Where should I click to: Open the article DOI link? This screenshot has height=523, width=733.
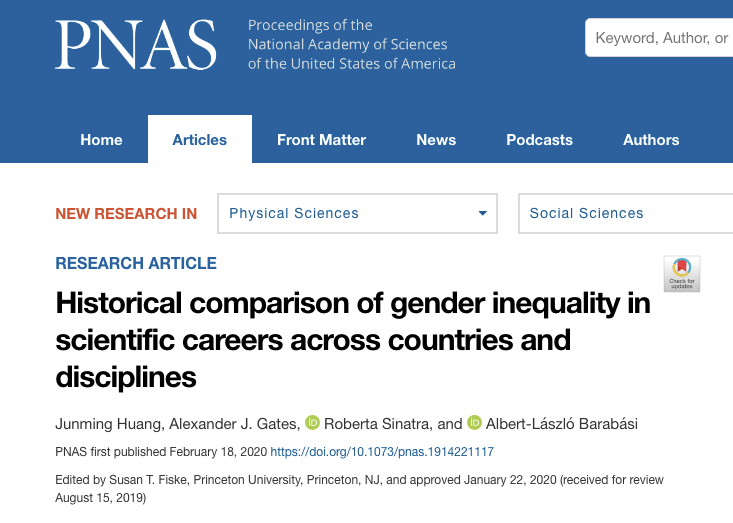click(x=382, y=452)
